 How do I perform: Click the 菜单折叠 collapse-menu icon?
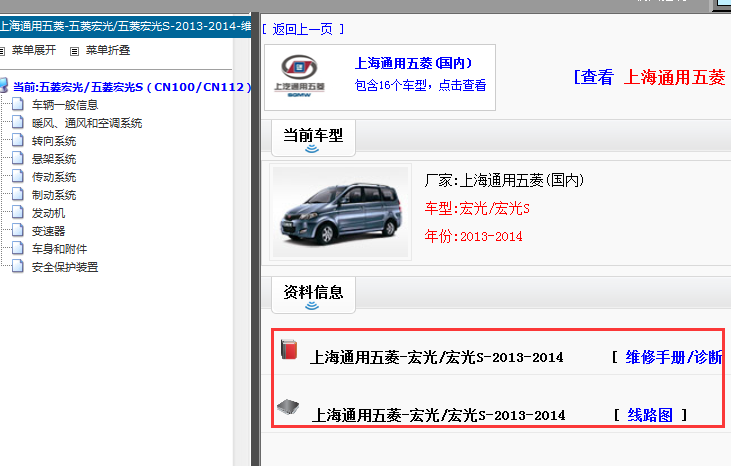click(x=74, y=51)
